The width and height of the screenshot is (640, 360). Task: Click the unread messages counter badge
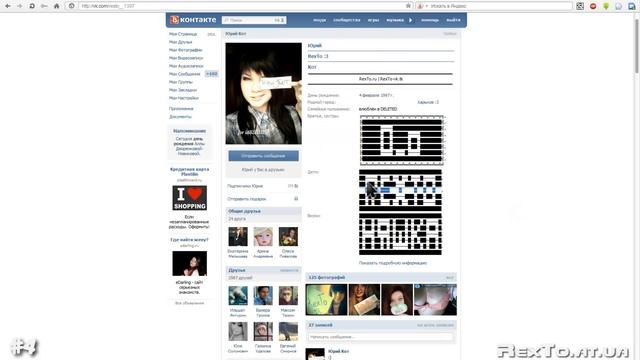[211, 74]
